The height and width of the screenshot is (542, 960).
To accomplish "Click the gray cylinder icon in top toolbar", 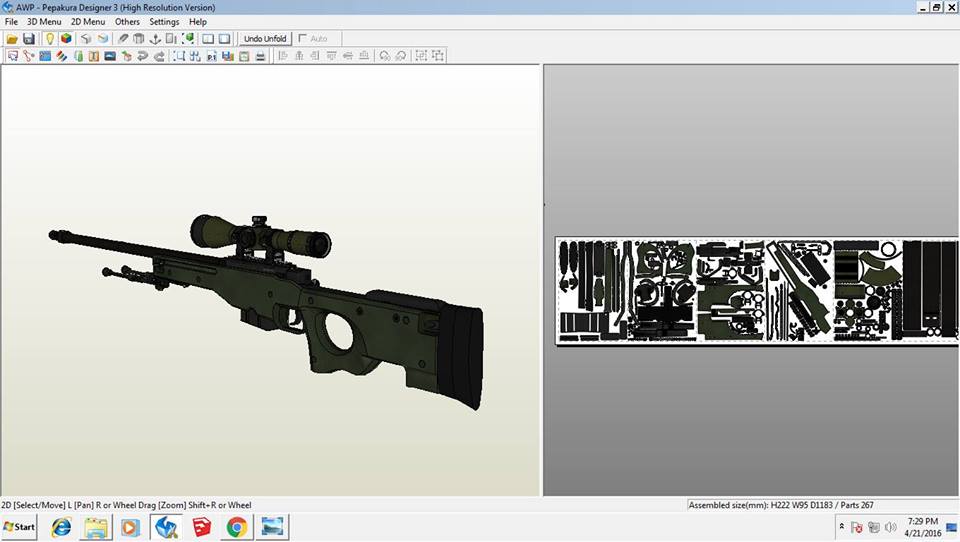I will coord(139,39).
